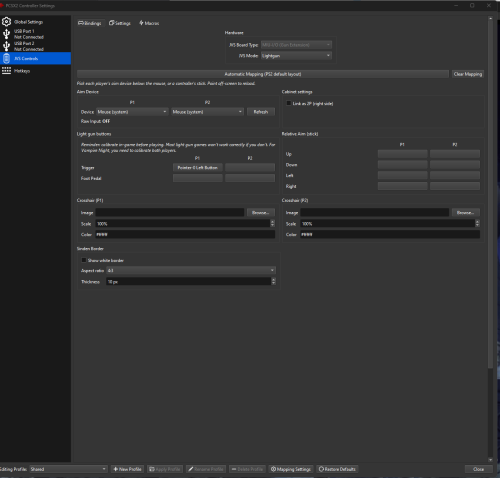Viewport: 500px width, 478px height.
Task: Open the P1 aim Device dropdown
Action: pyautogui.click(x=132, y=112)
